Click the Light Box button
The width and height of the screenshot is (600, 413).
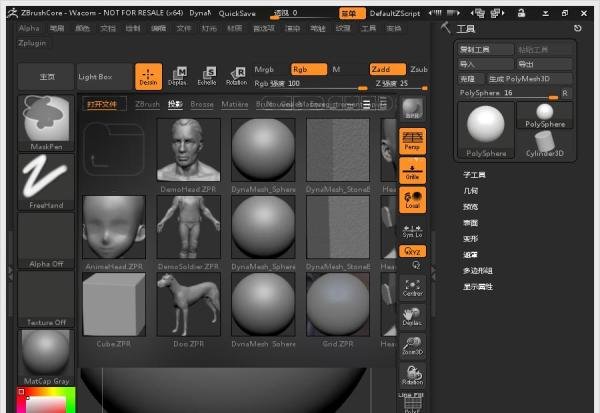pyautogui.click(x=105, y=77)
